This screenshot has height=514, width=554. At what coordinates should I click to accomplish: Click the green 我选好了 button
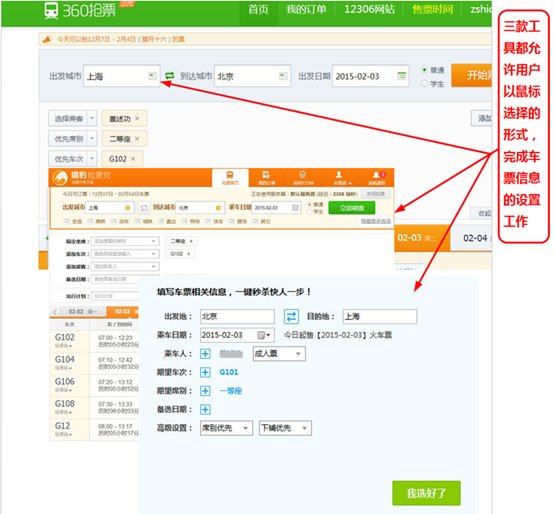coord(426,493)
